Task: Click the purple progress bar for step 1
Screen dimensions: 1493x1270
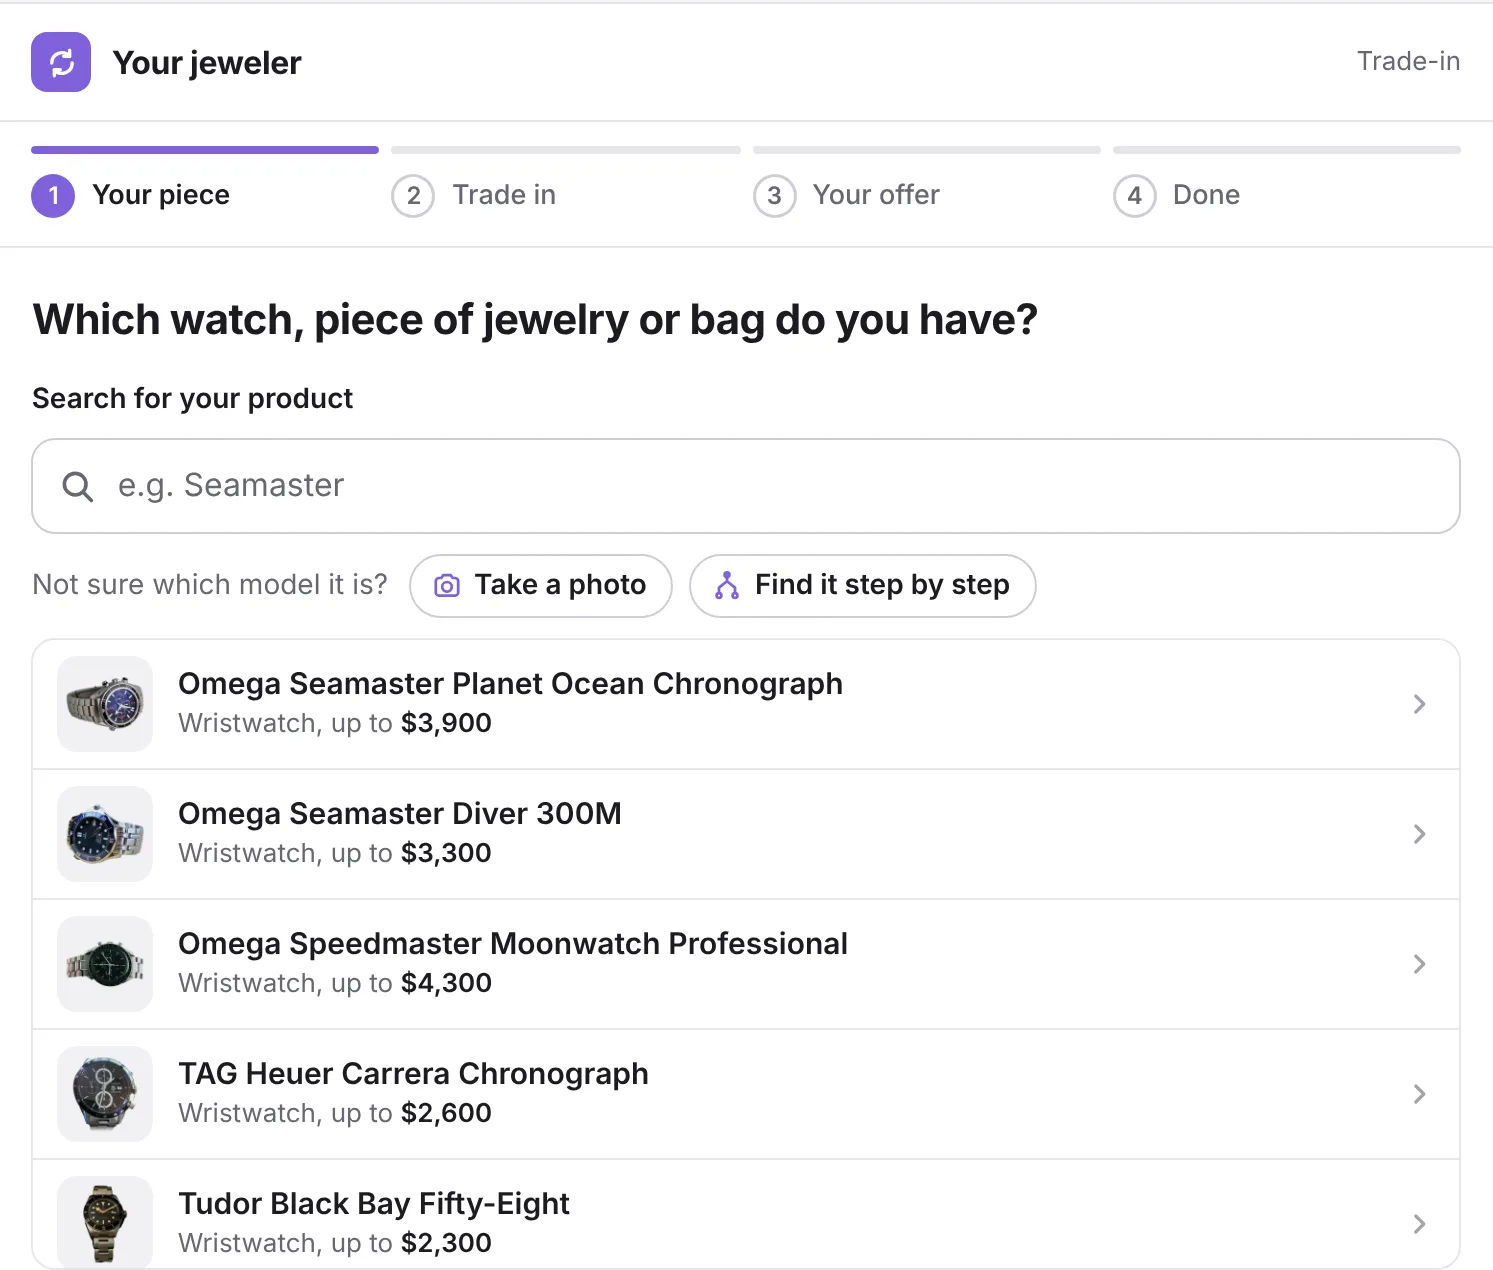Action: (x=205, y=150)
